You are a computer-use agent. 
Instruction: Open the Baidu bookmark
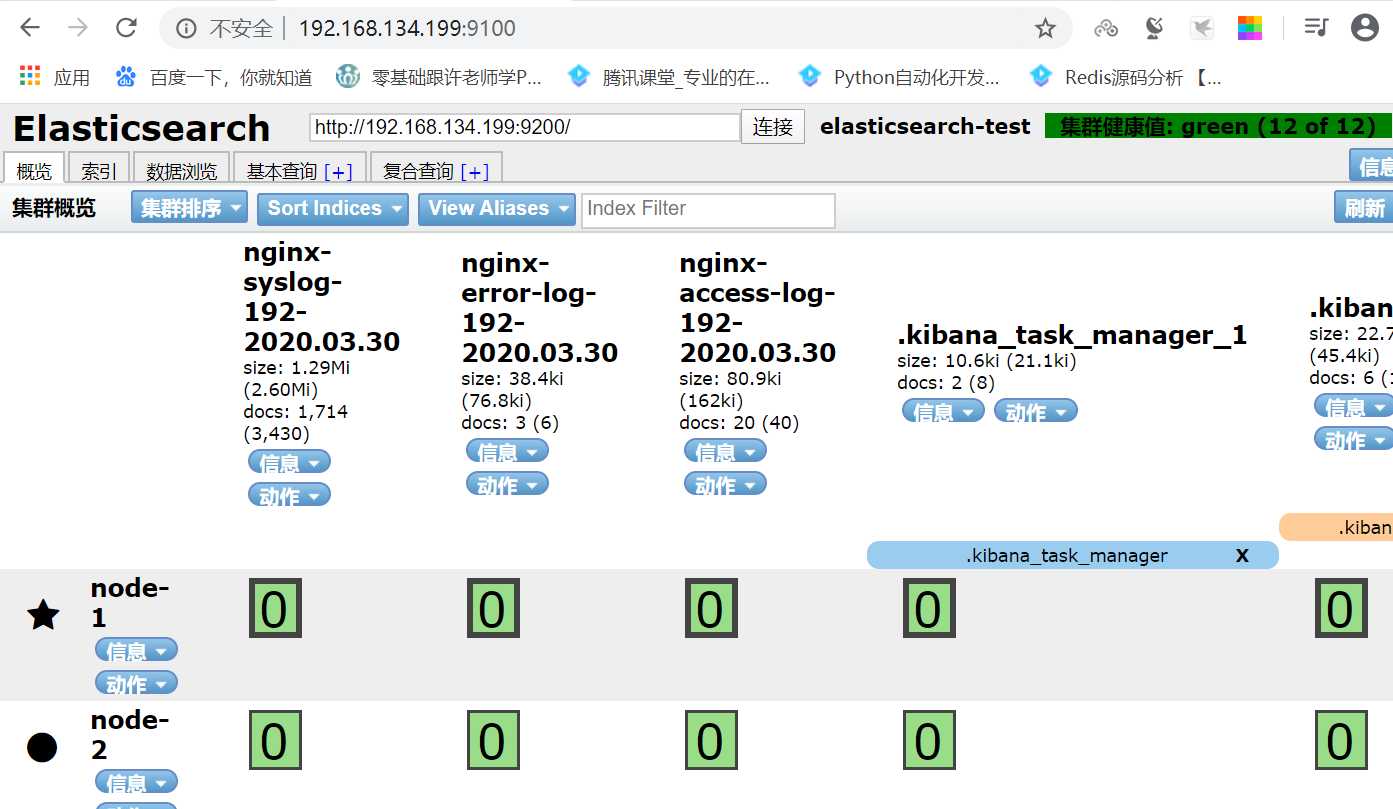pos(214,77)
